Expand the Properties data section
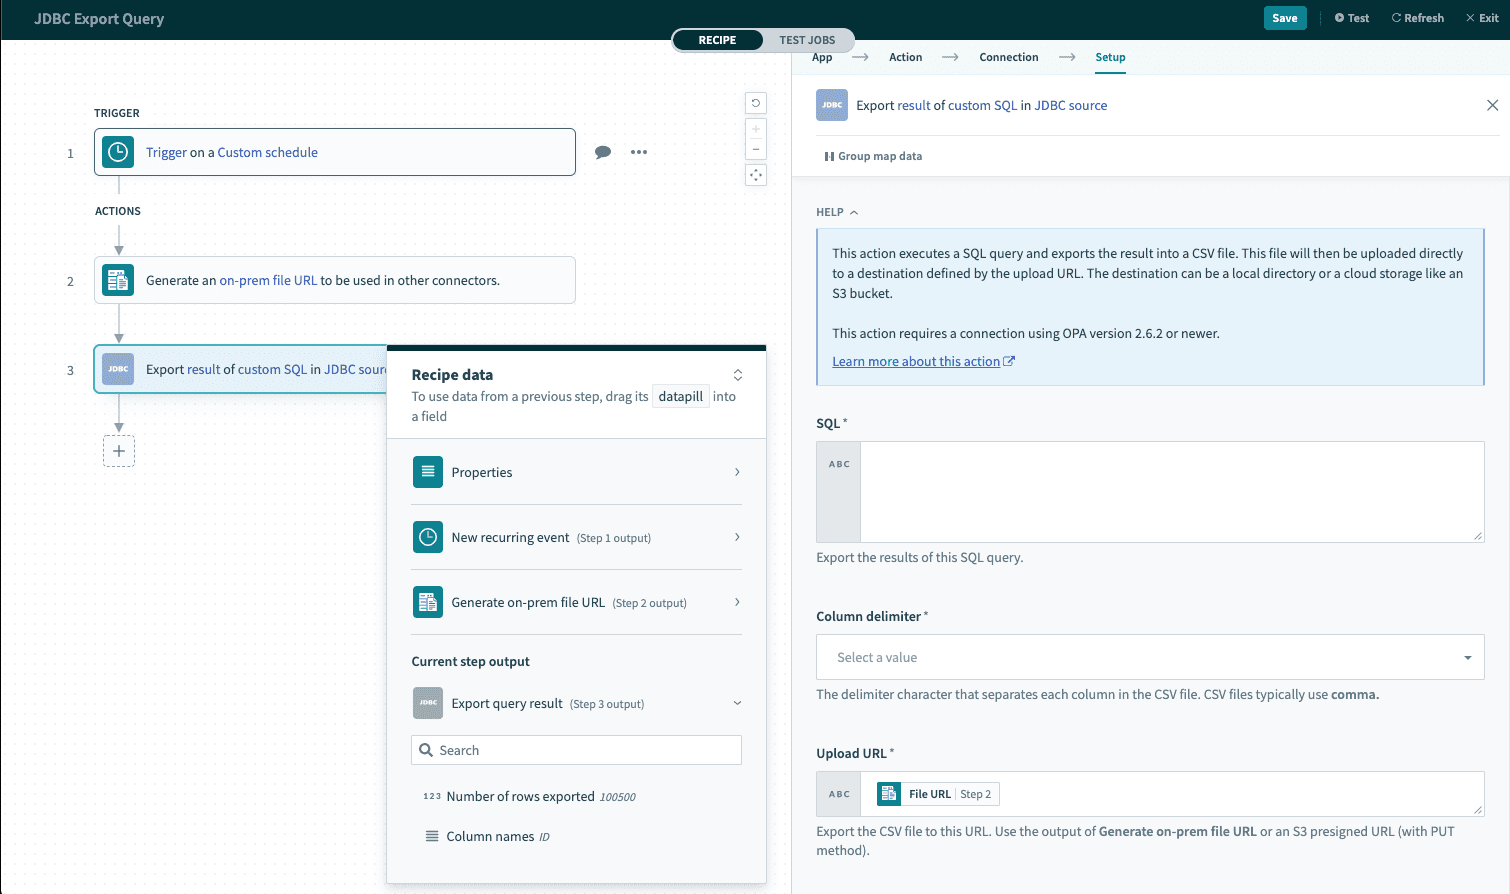 [576, 472]
